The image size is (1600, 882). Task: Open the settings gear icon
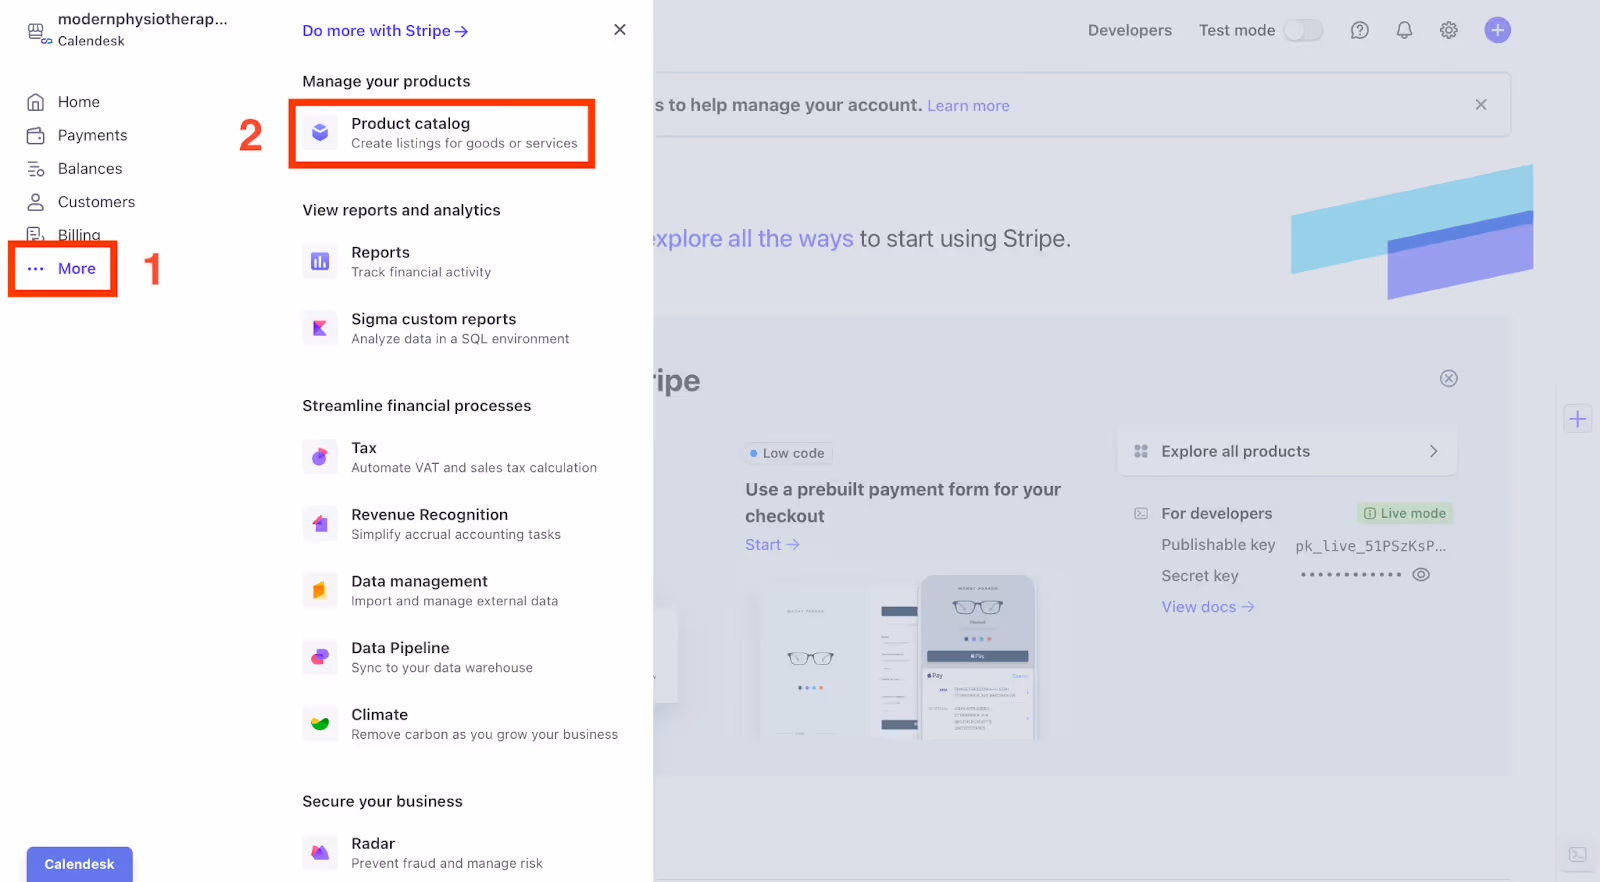point(1448,30)
